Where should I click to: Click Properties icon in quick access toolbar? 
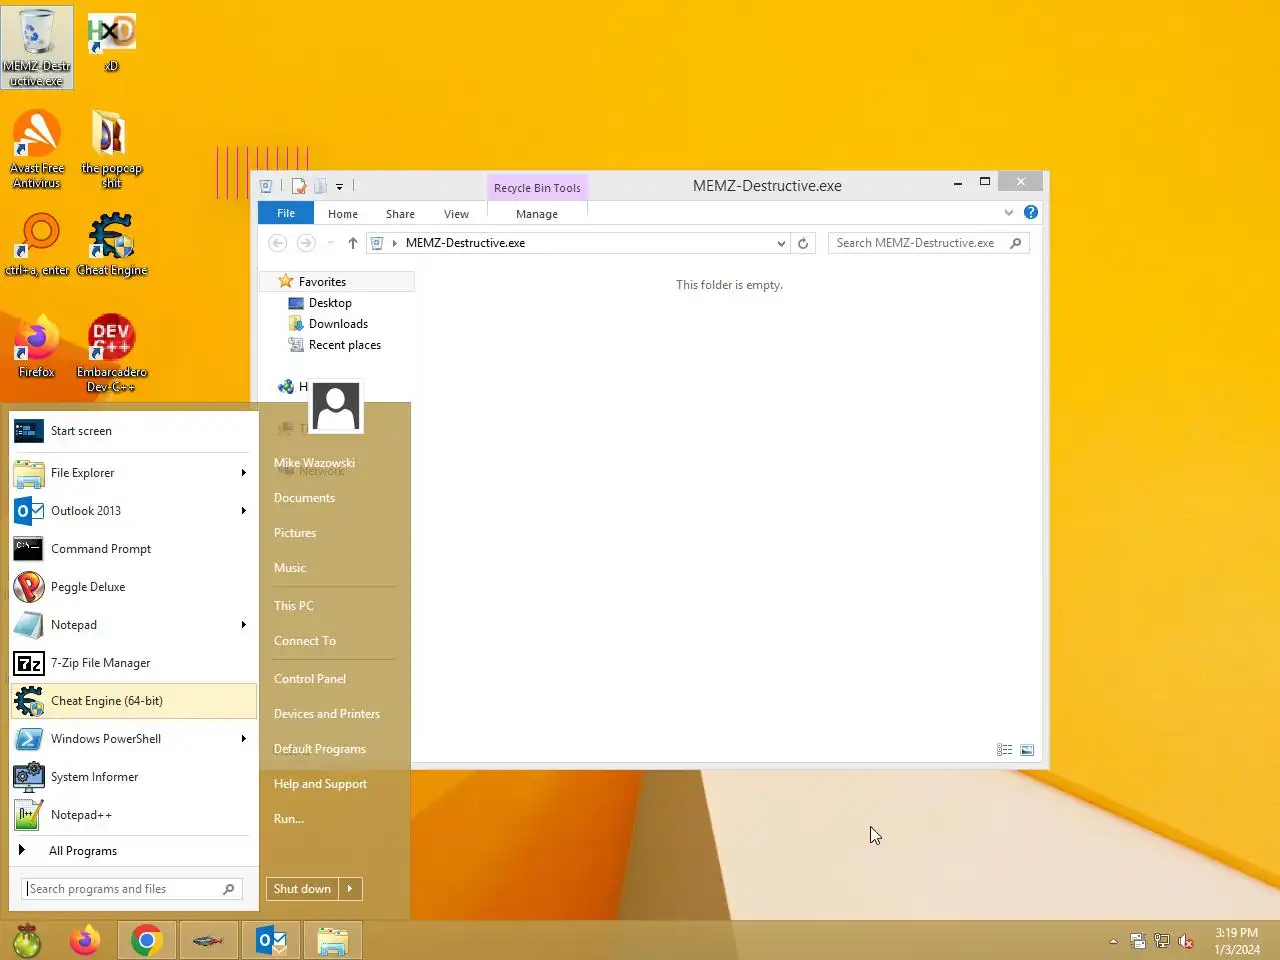coord(298,186)
